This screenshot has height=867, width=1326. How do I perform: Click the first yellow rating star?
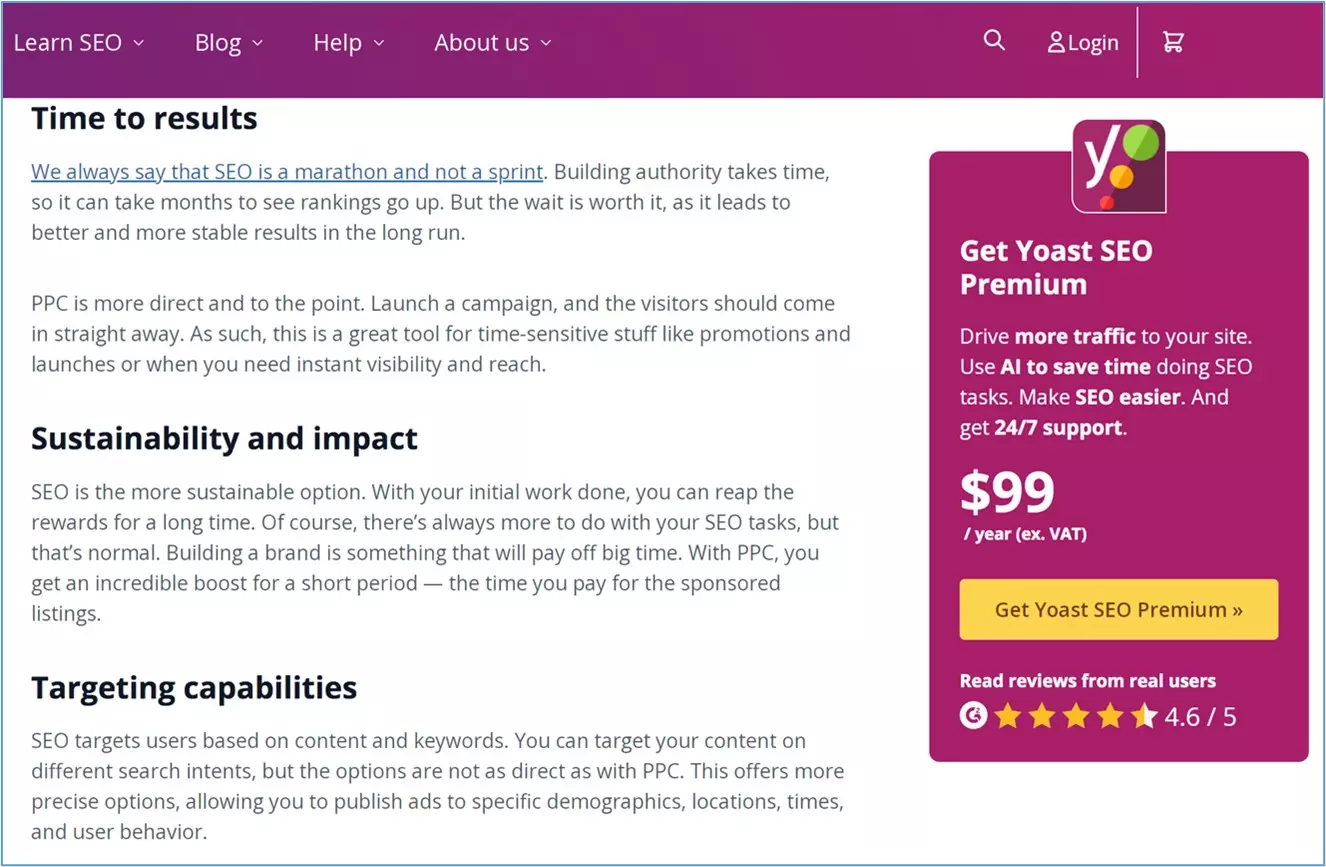point(1007,716)
